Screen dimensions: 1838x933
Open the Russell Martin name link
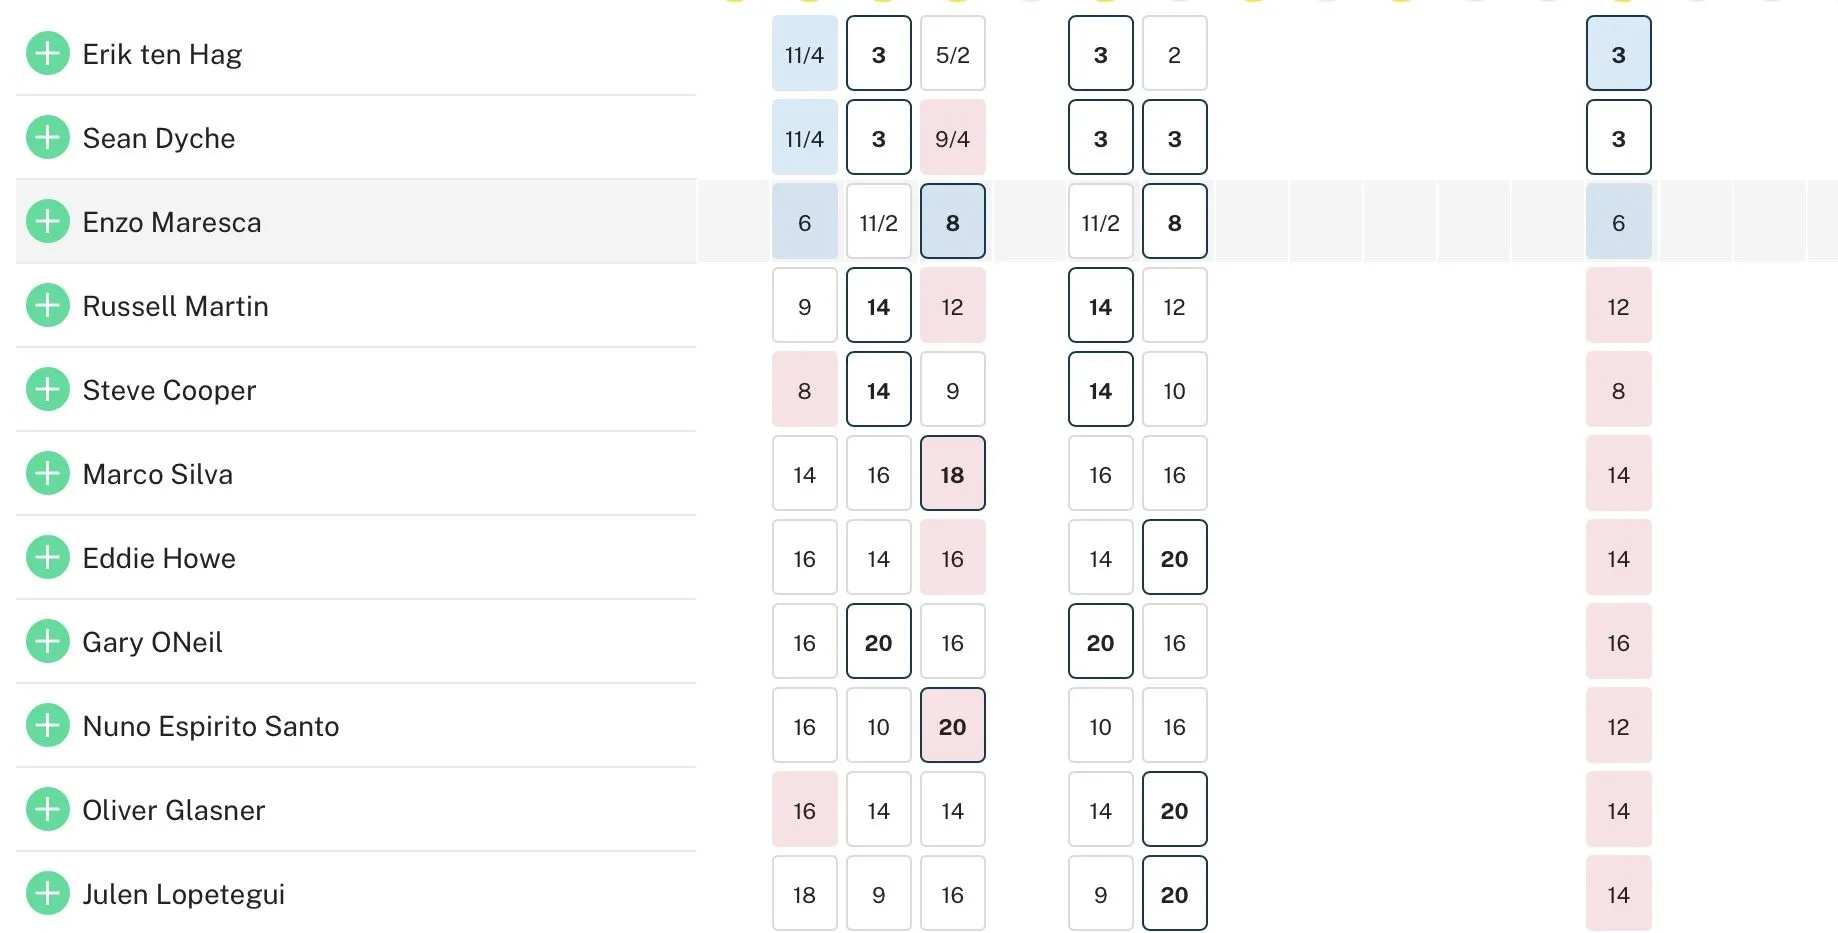(175, 306)
